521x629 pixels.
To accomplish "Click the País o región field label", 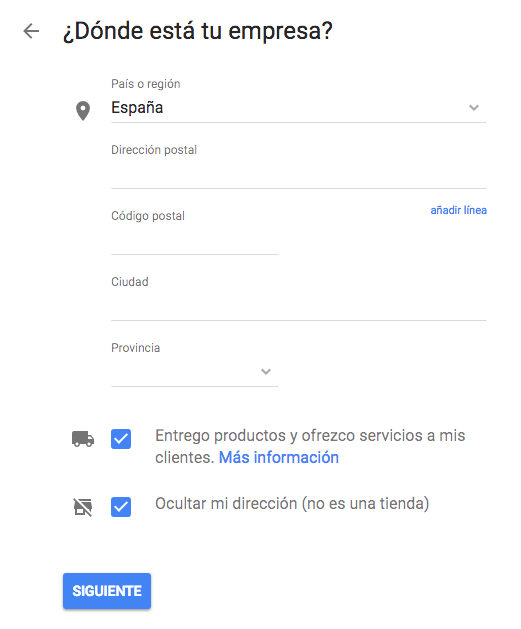I will [x=146, y=84].
